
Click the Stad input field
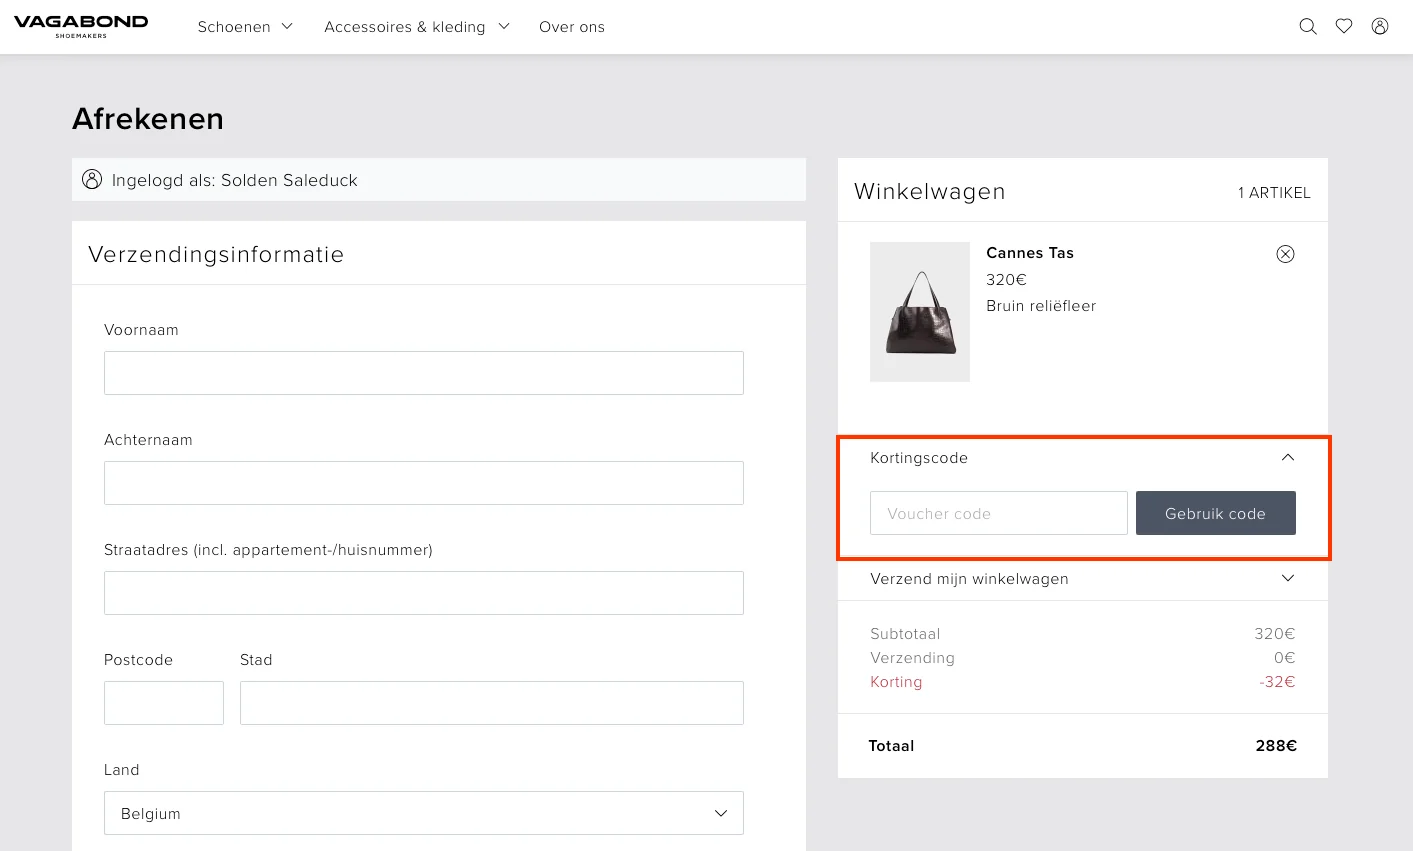(492, 703)
